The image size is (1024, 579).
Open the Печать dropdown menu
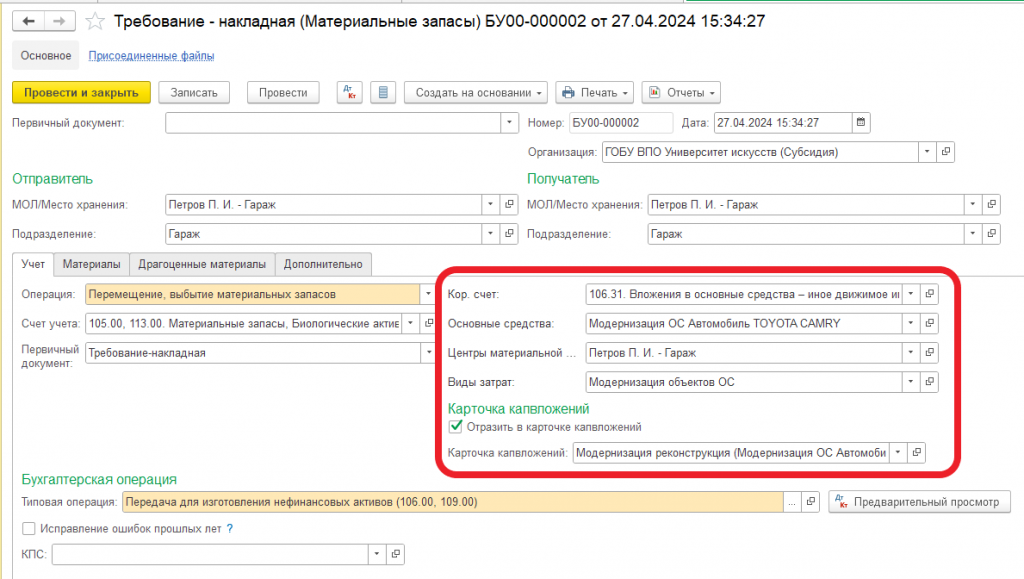click(x=594, y=93)
